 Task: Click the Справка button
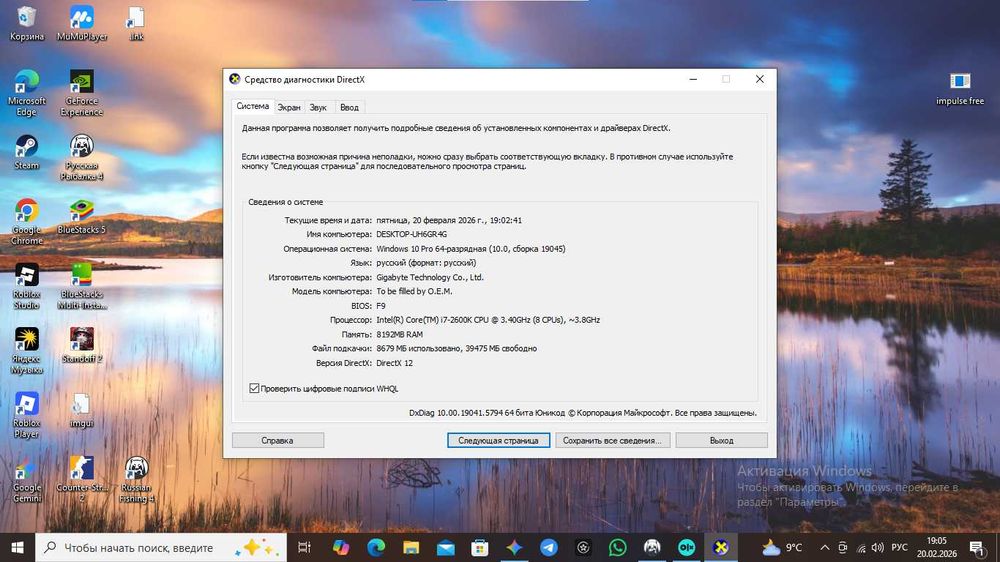[x=277, y=440]
